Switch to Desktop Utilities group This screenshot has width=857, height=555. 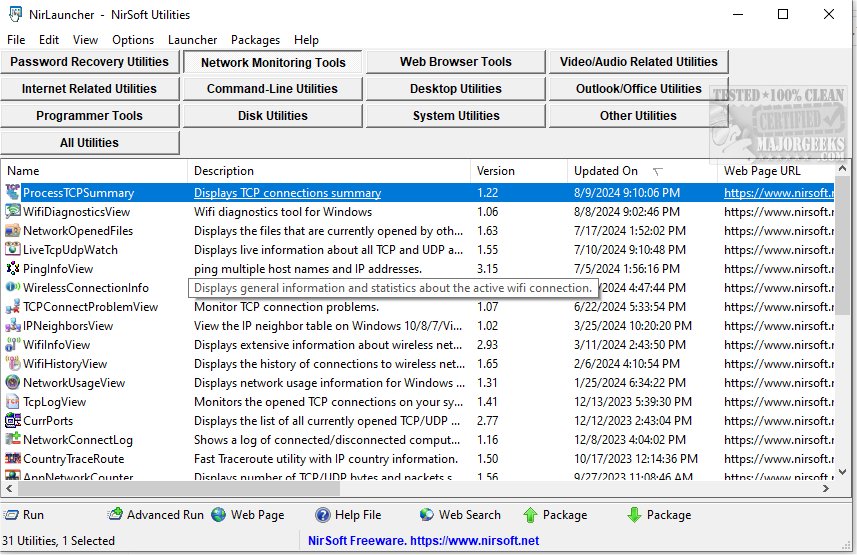(455, 89)
